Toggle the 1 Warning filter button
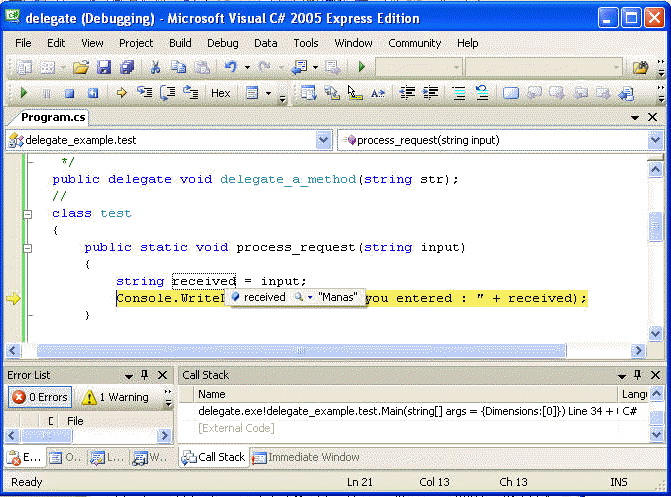 tap(115, 397)
